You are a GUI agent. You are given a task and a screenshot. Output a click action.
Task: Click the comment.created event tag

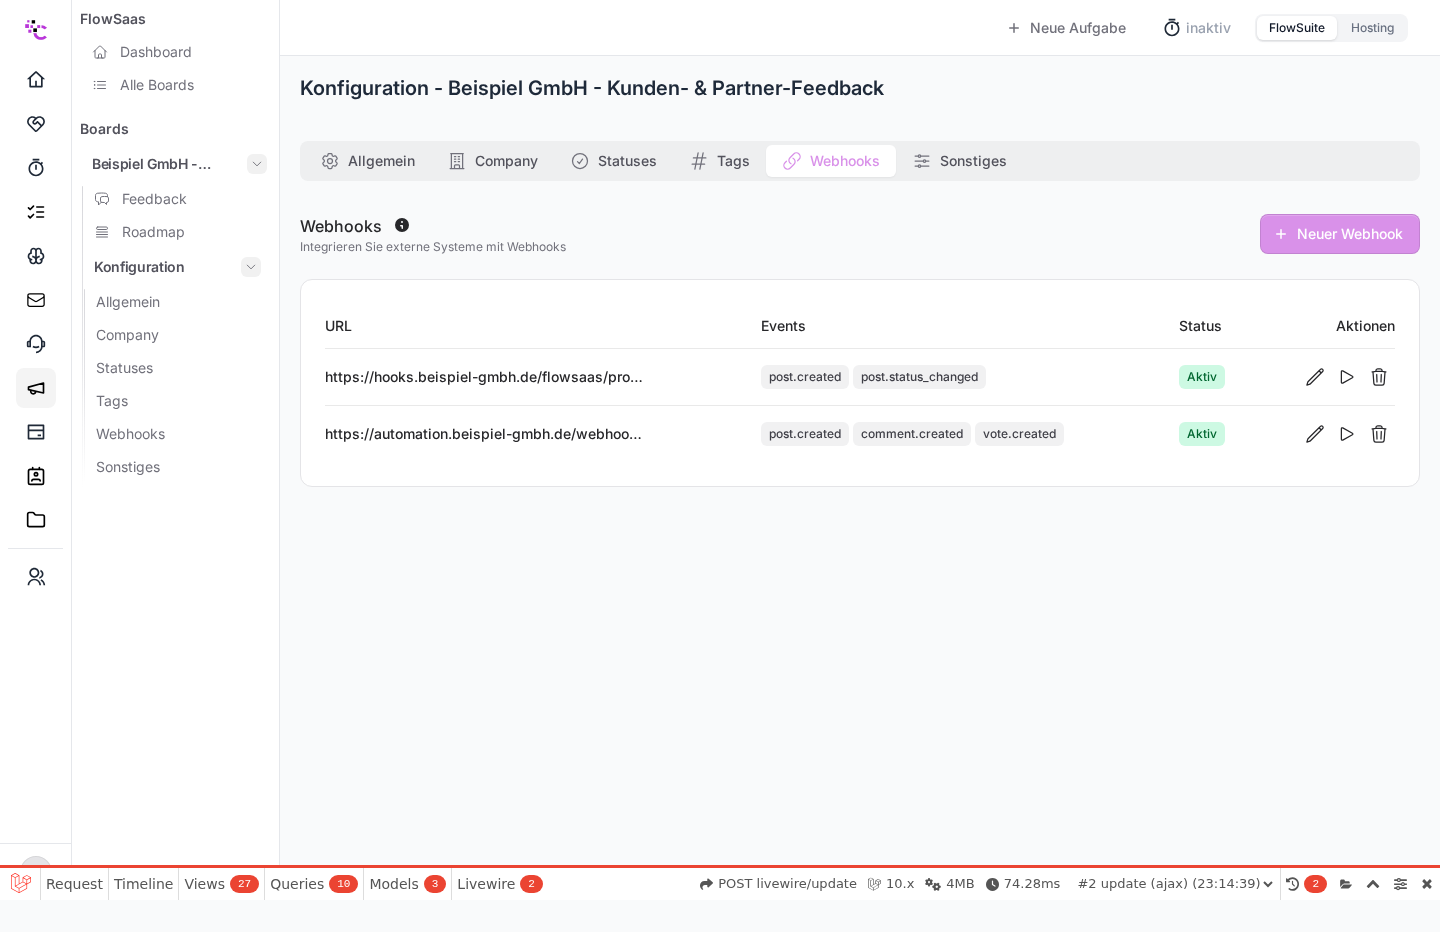[x=912, y=434]
